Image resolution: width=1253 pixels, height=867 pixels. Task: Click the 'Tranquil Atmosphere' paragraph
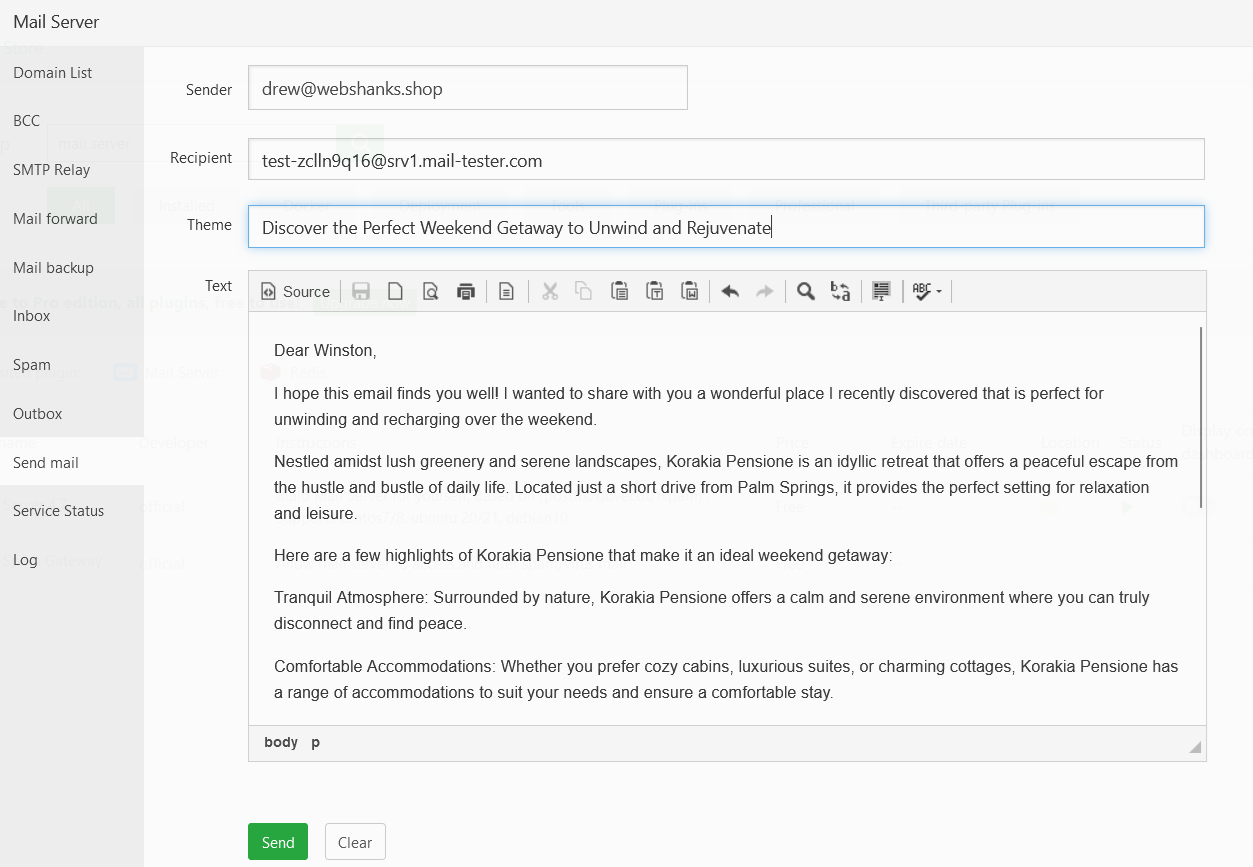pyautogui.click(x=712, y=610)
